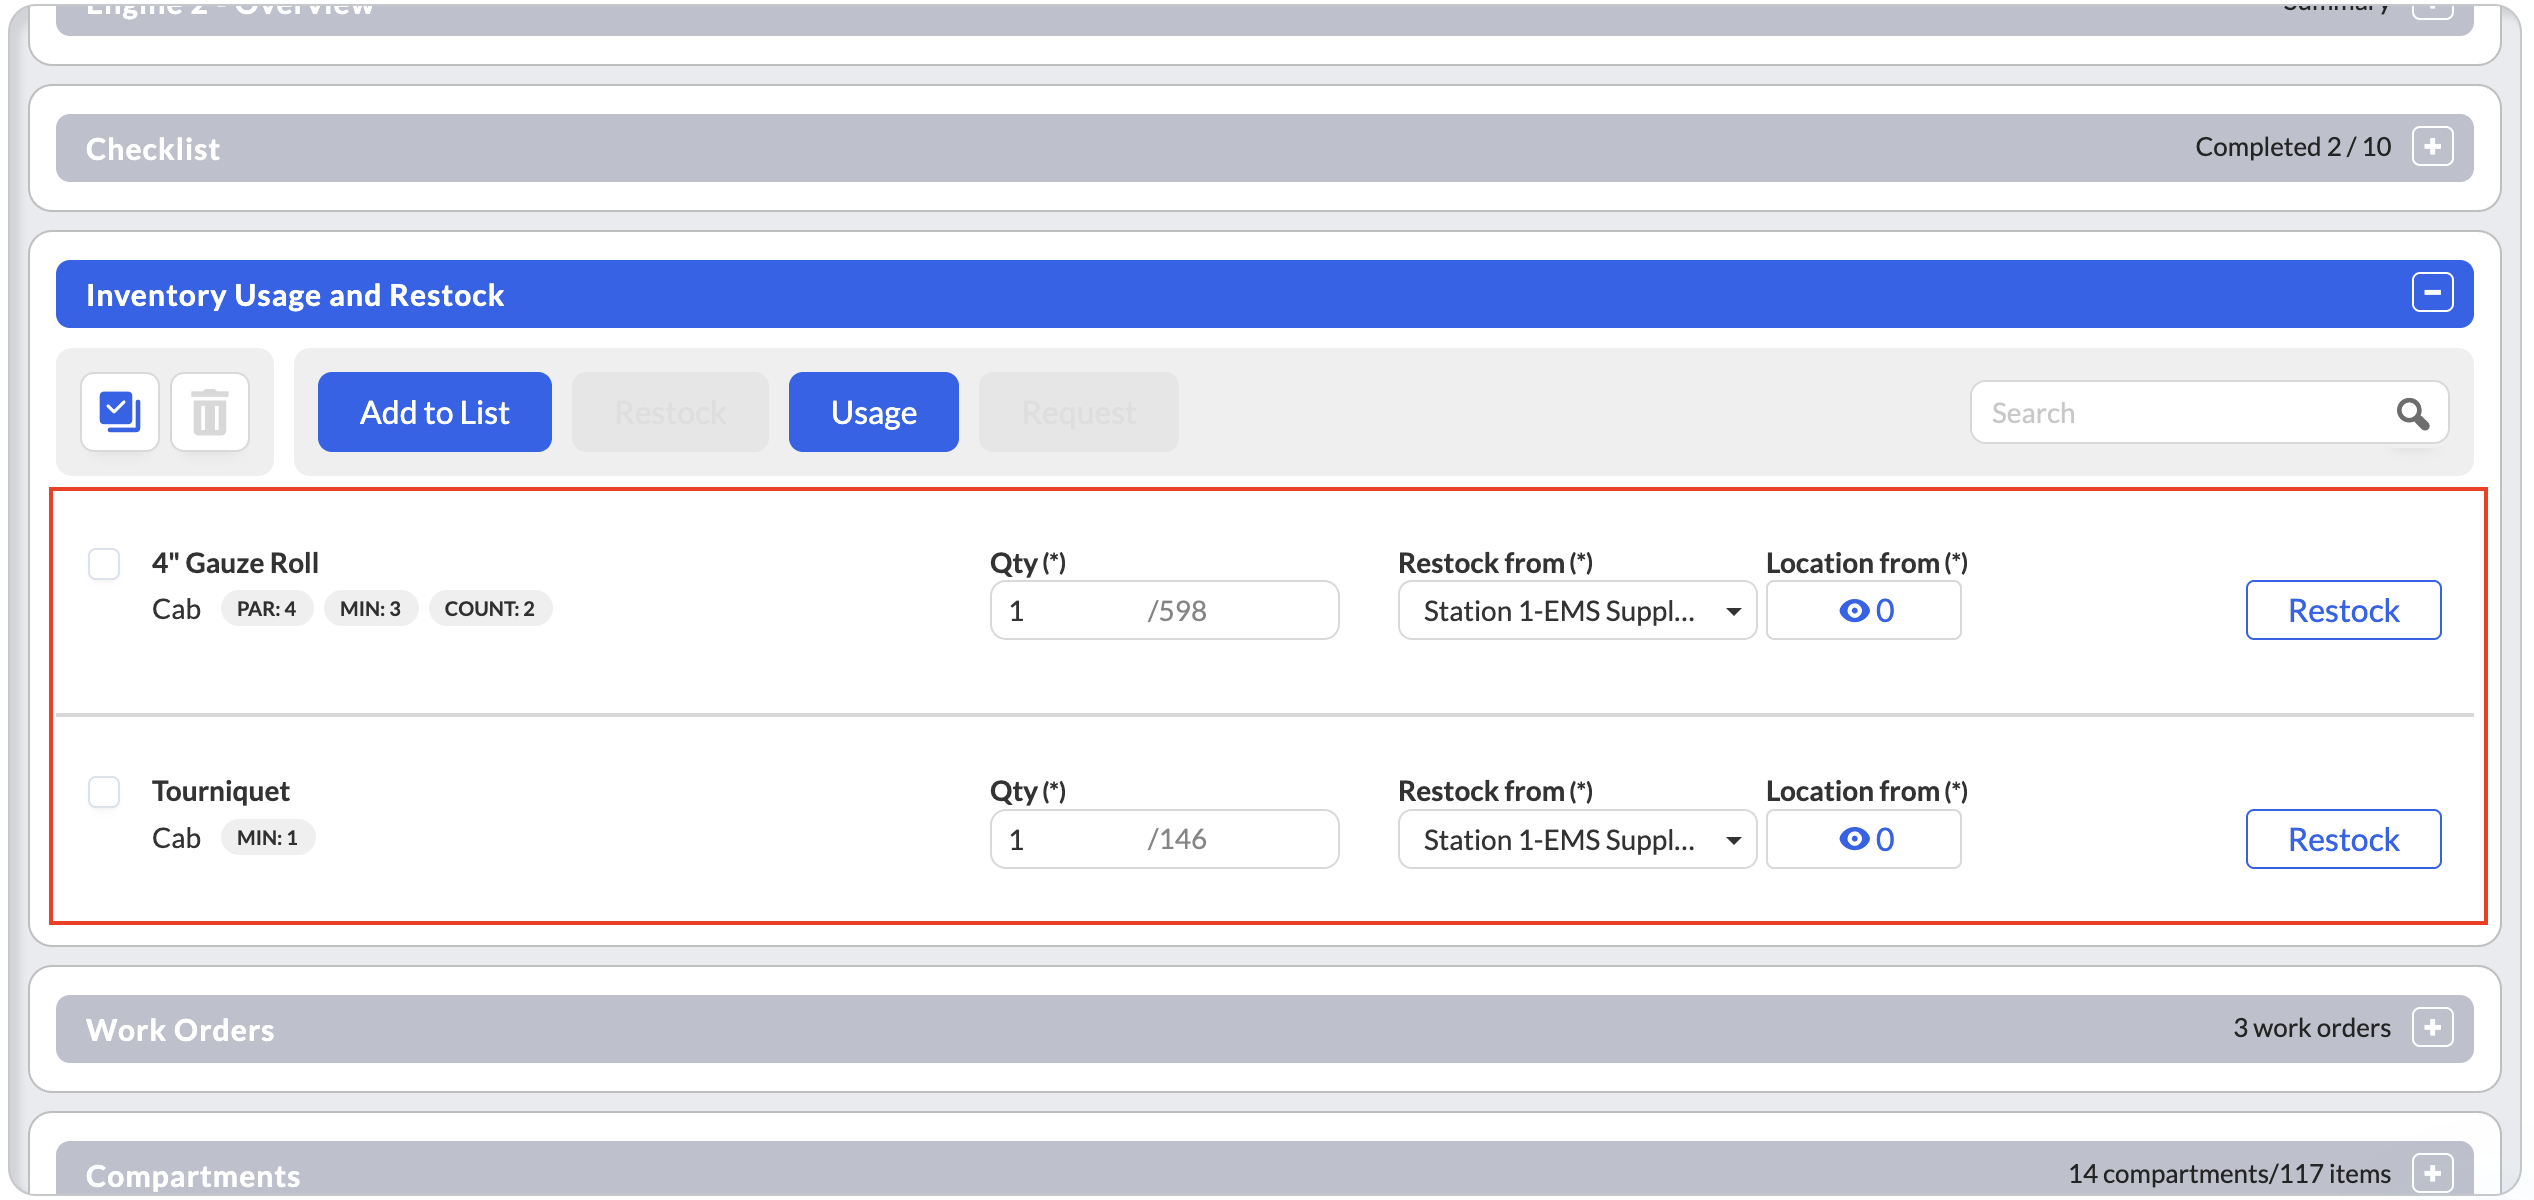Viewport: 2534px width, 1200px height.
Task: Open Restock from dropdown for Tourniquet
Action: tap(1577, 839)
